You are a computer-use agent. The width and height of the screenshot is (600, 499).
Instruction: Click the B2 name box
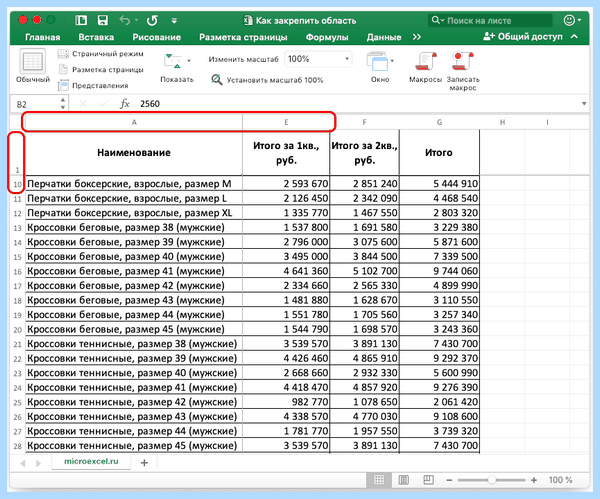coord(35,104)
